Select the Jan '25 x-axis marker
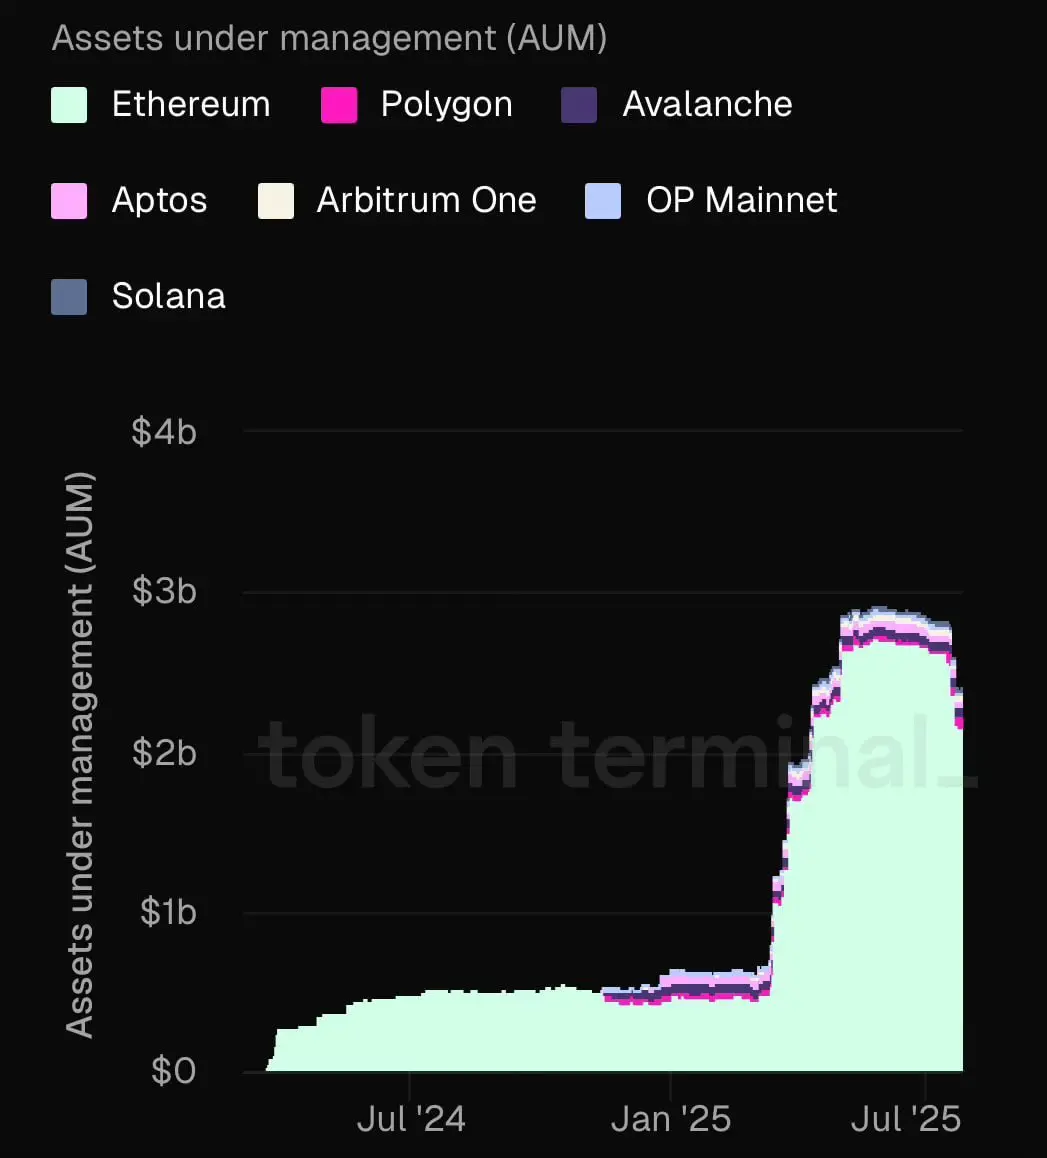Viewport: 1047px width, 1158px height. [671, 1119]
